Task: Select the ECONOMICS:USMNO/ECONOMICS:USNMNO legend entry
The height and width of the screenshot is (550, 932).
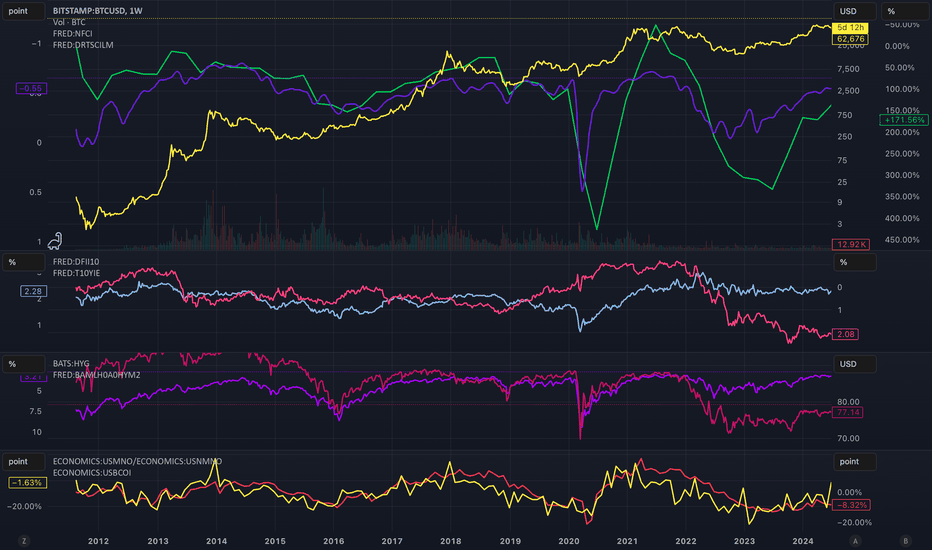Action: click(137, 461)
